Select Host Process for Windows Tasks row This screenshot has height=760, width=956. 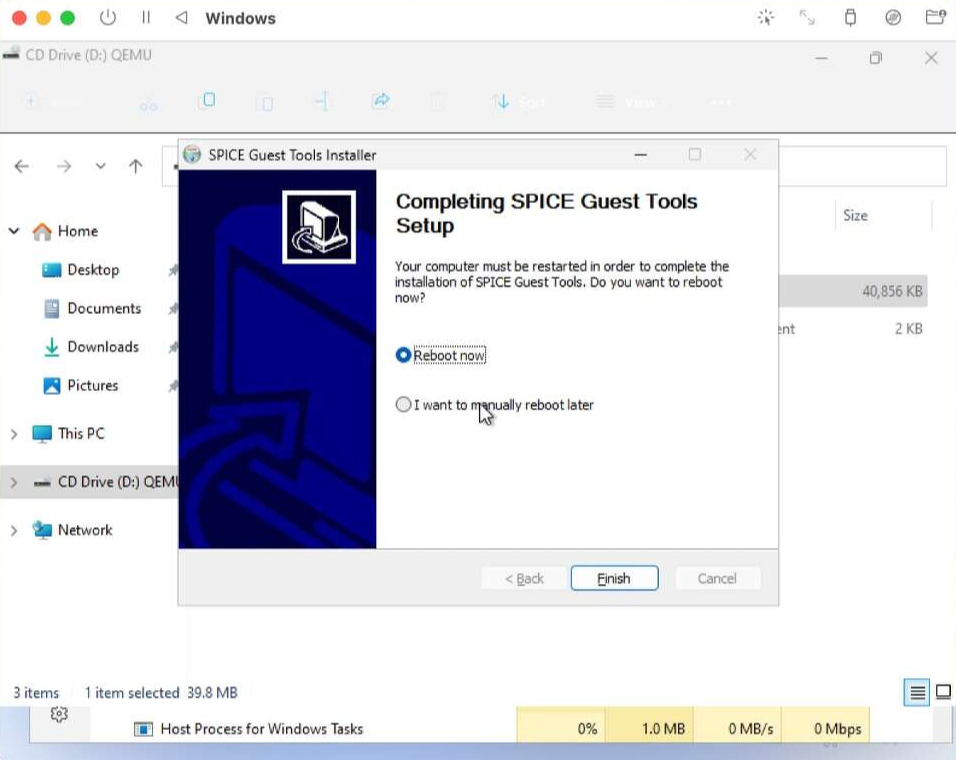pyautogui.click(x=480, y=728)
